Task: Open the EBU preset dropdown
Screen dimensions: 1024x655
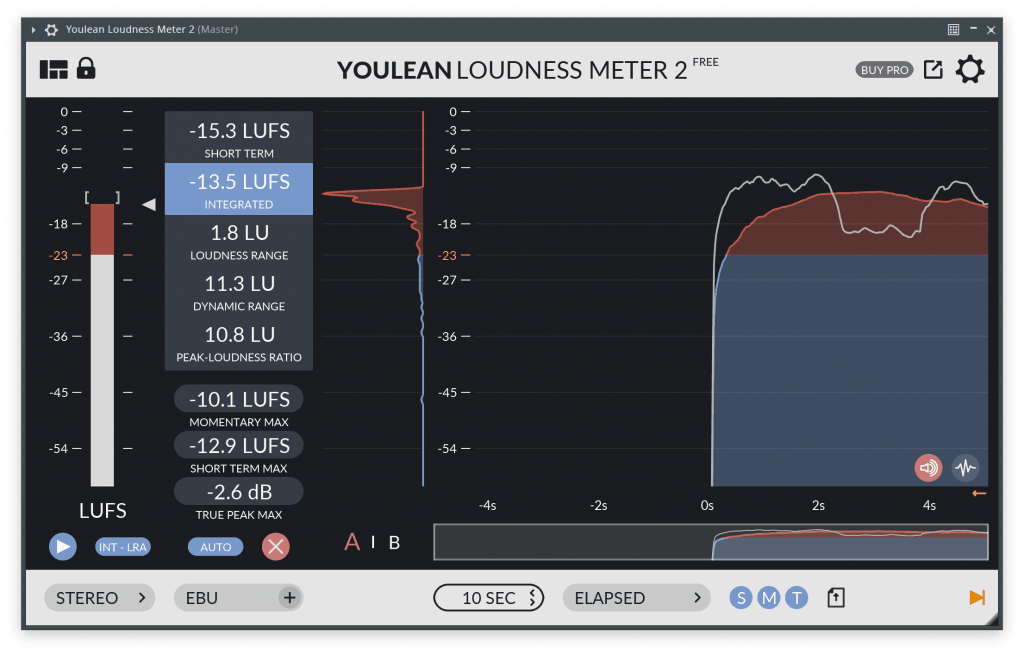Action: click(238, 598)
